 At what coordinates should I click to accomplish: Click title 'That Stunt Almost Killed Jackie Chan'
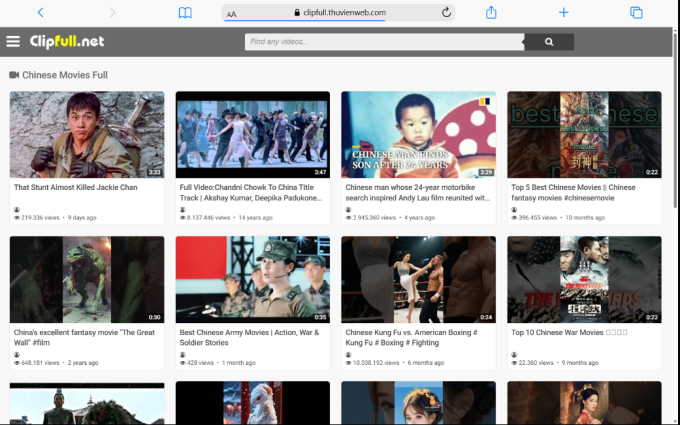(75, 187)
